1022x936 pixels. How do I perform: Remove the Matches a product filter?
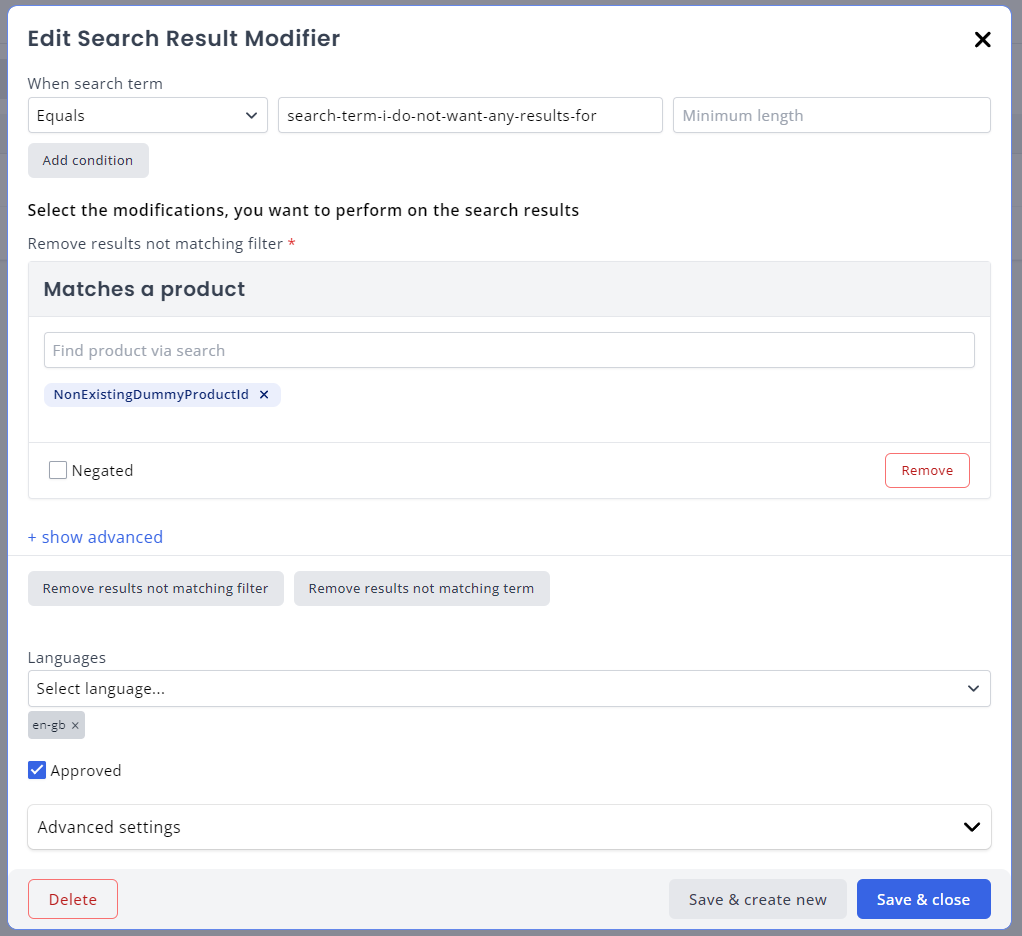927,470
